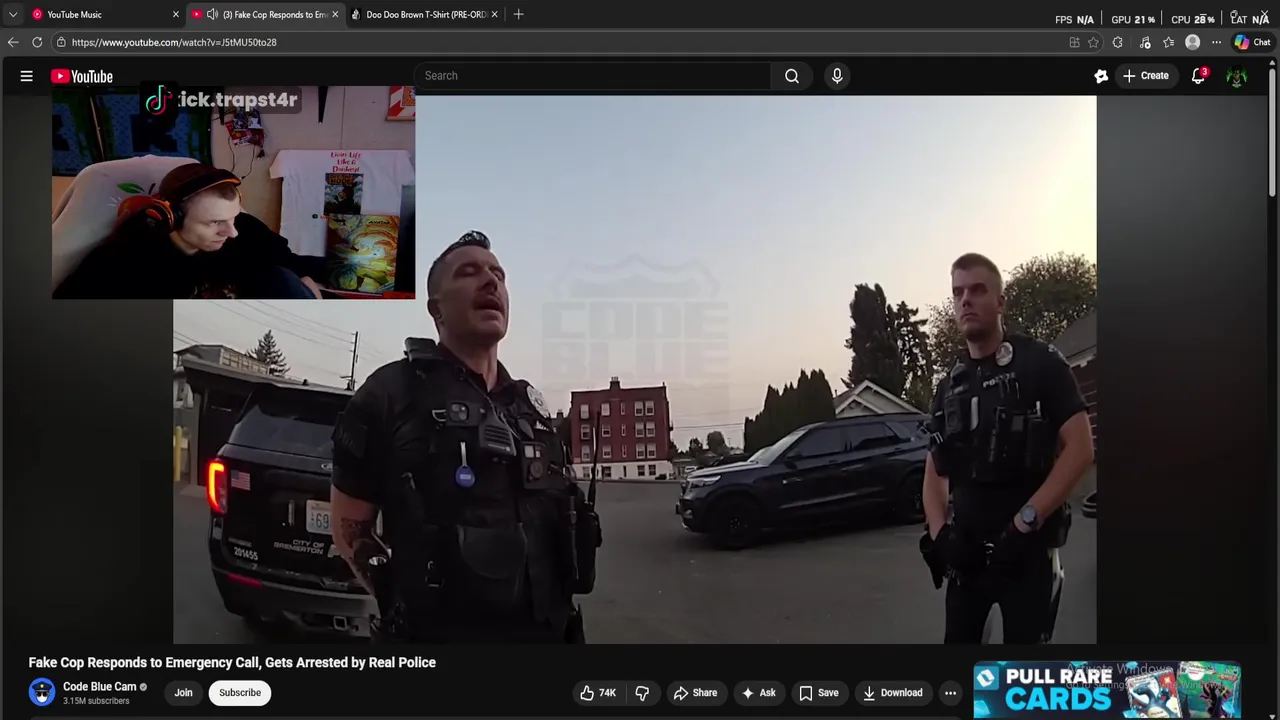This screenshot has width=1280, height=720.
Task: Open the YouTube Premium star badge icon
Action: tap(1101, 76)
